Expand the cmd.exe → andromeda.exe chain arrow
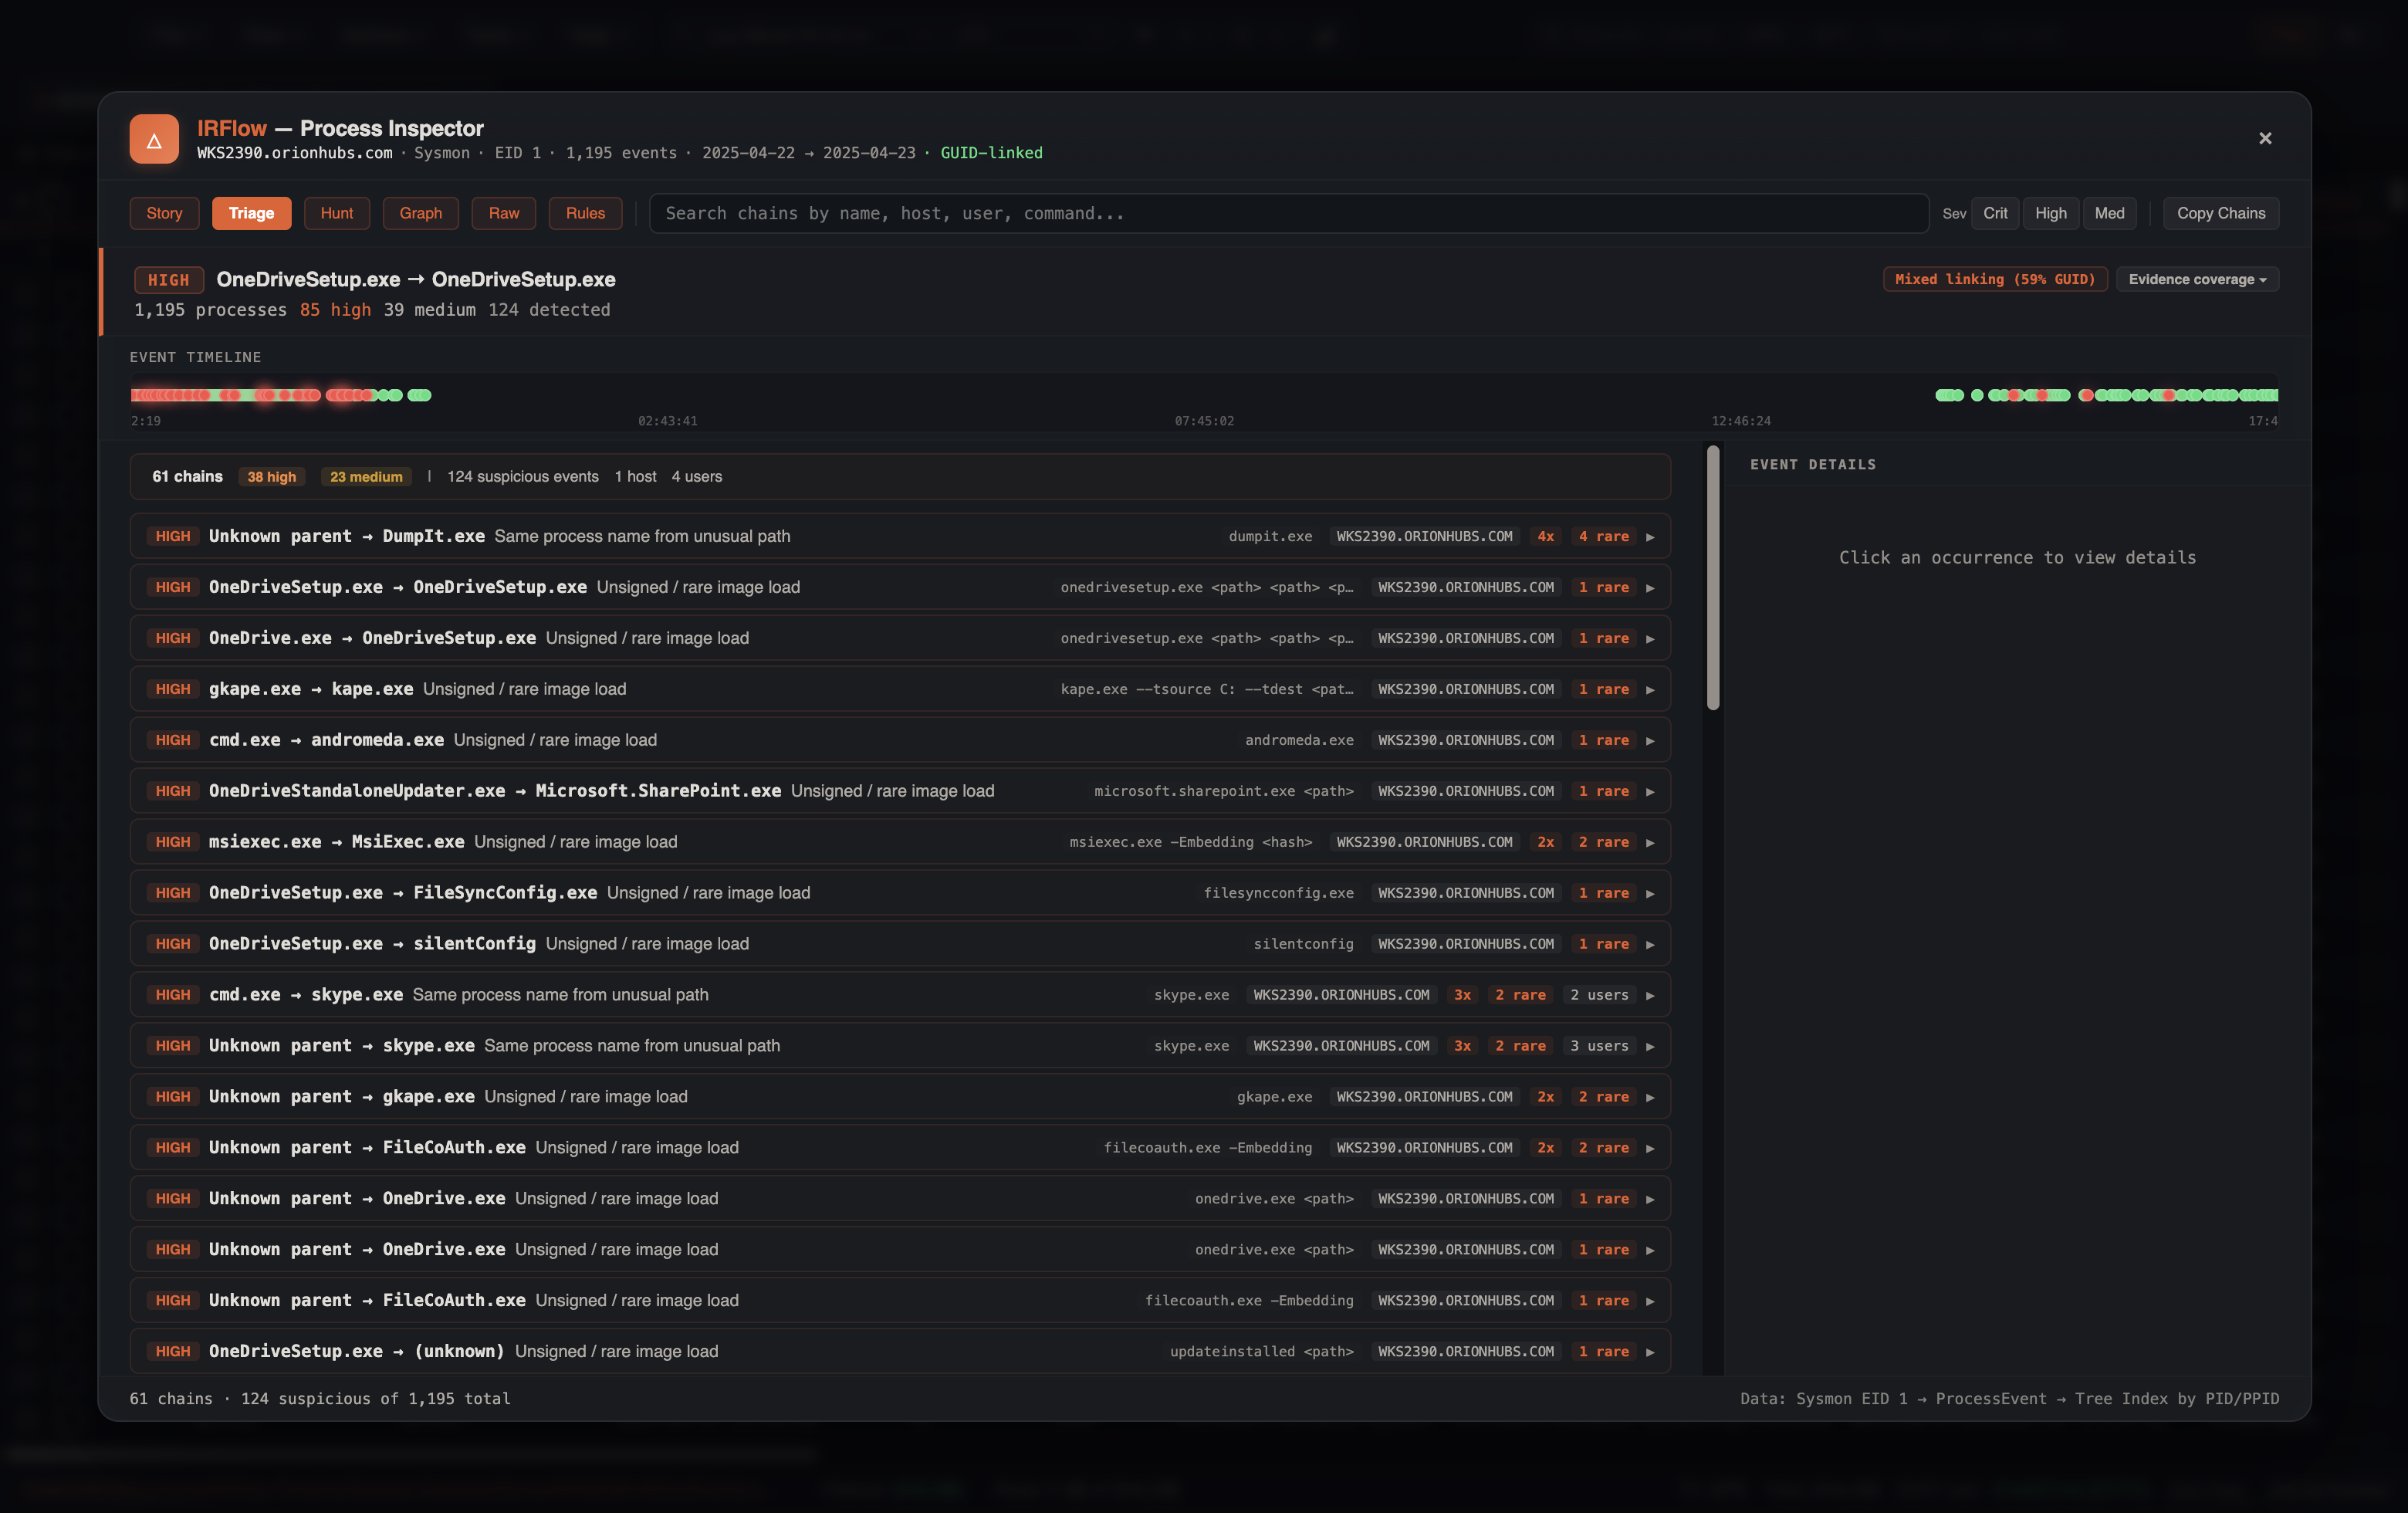Image resolution: width=2408 pixels, height=1513 pixels. tap(1650, 741)
